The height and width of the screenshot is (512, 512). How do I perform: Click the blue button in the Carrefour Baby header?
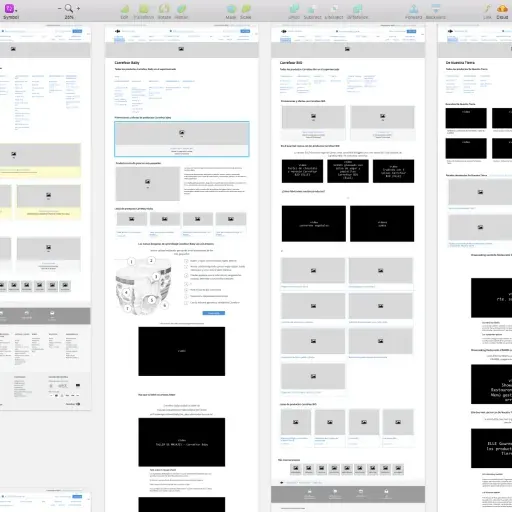coord(245,31)
